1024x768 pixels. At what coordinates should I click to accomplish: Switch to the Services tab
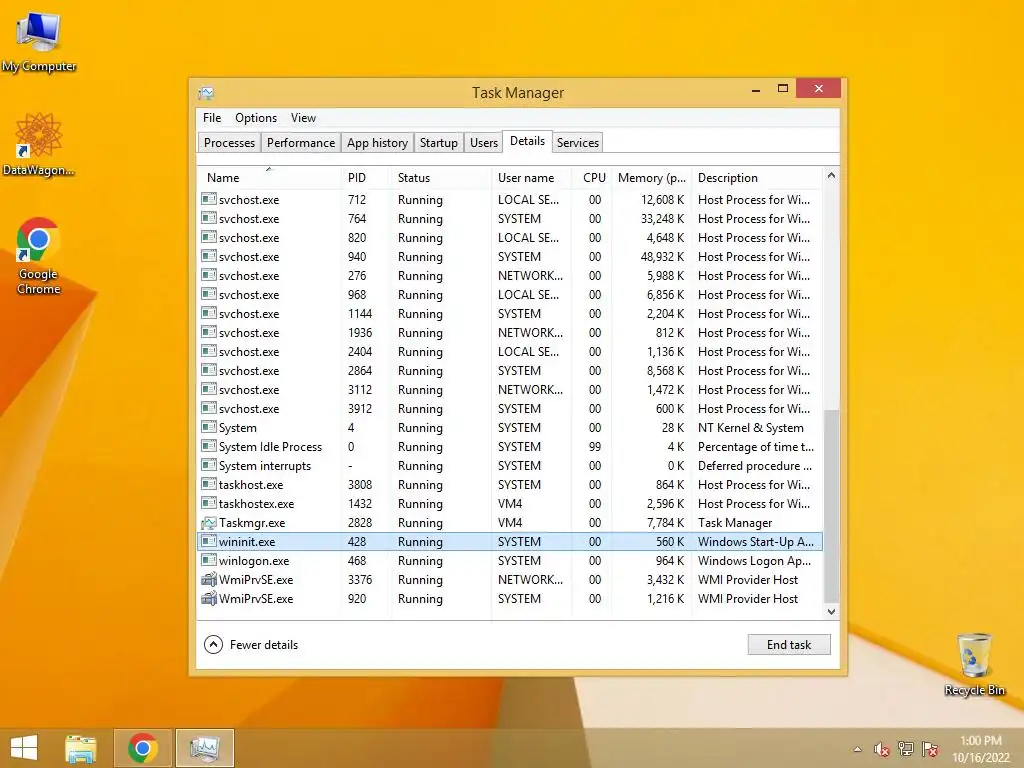[x=578, y=142]
